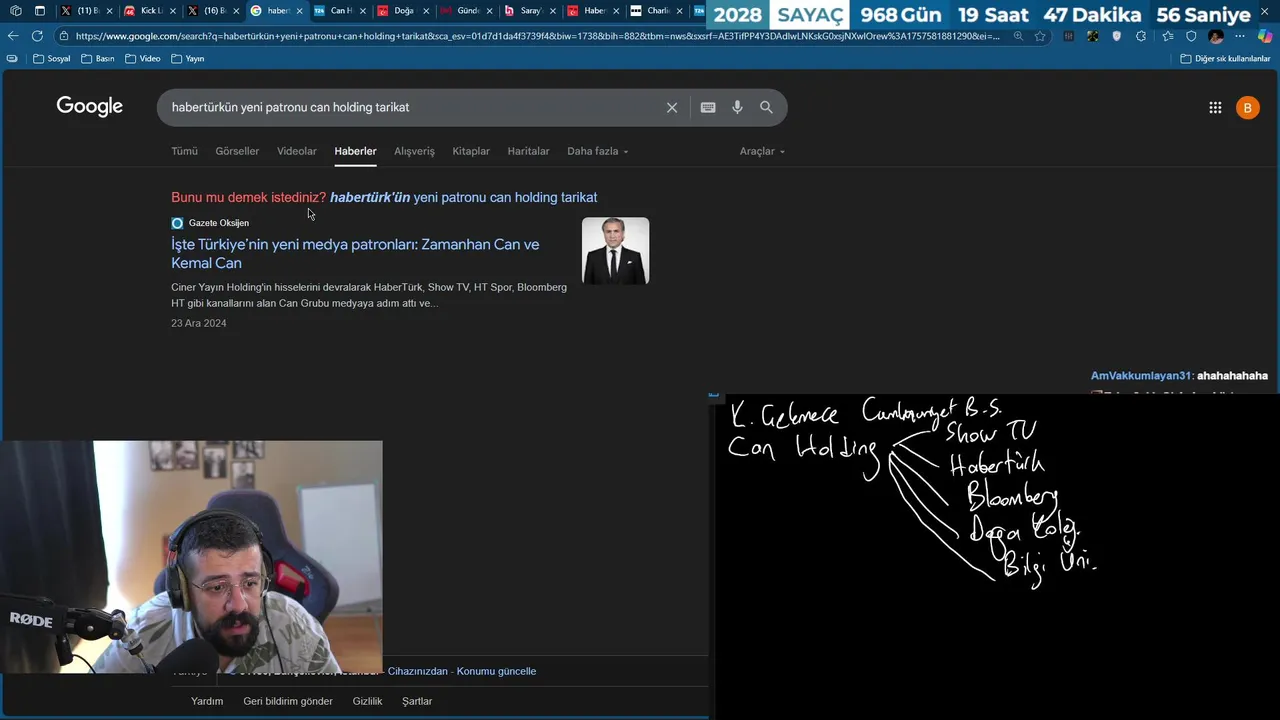Switch to the Videolar tab
1280x720 pixels.
click(297, 151)
